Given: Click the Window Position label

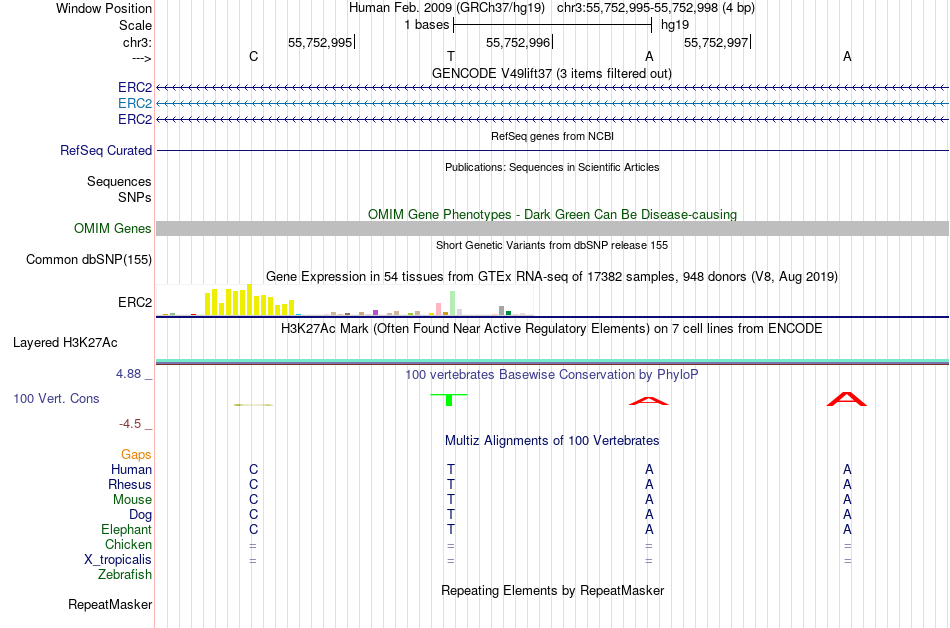Looking at the screenshot, I should 104,8.
